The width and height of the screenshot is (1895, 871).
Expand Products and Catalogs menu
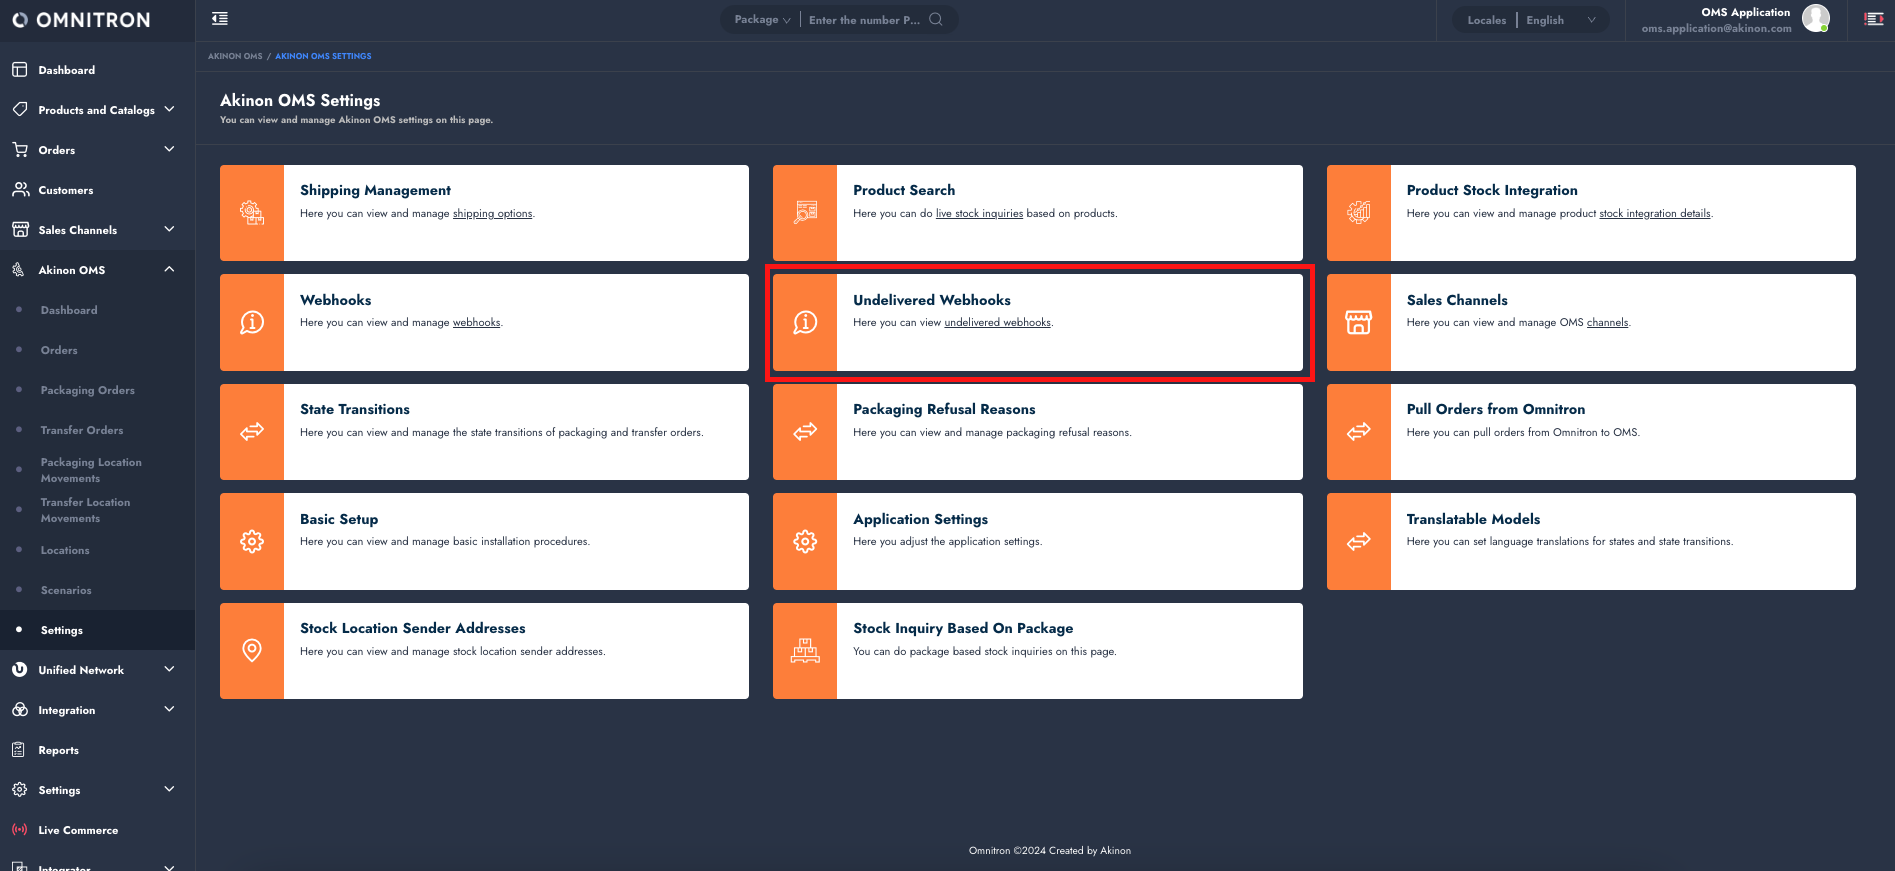coord(97,110)
